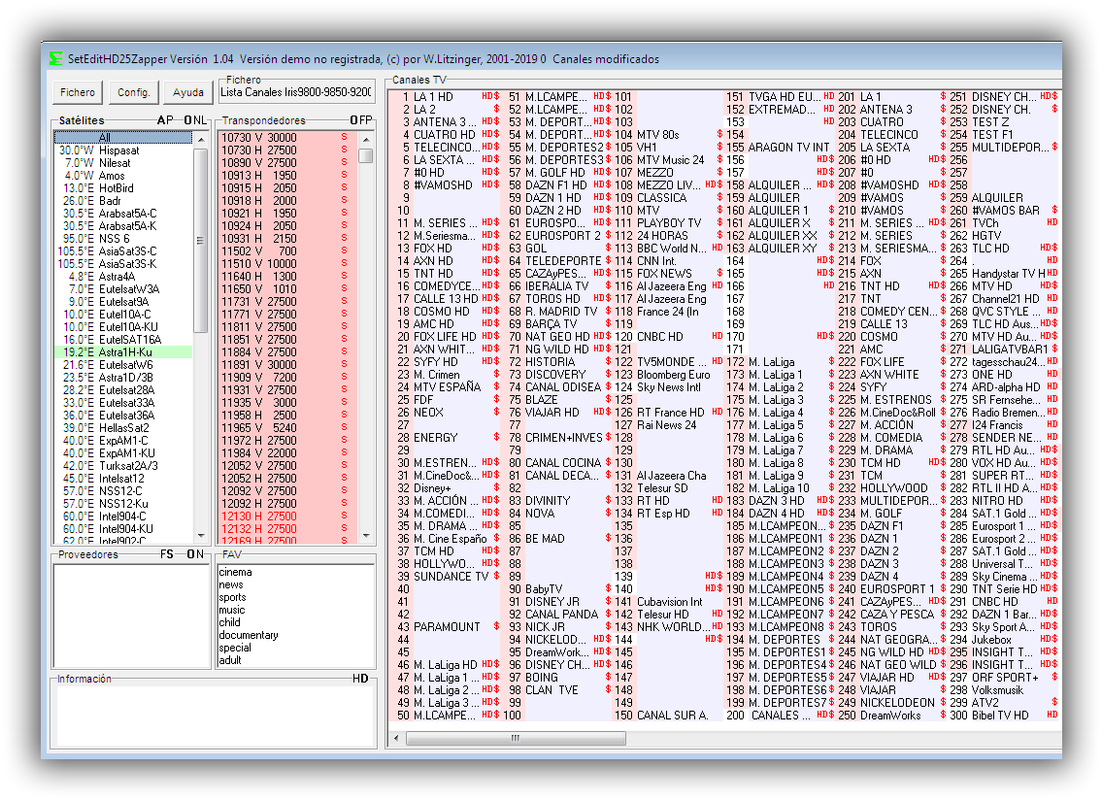1103x800 pixels.
Task: Select the special favorites group
Action: pos(235,647)
